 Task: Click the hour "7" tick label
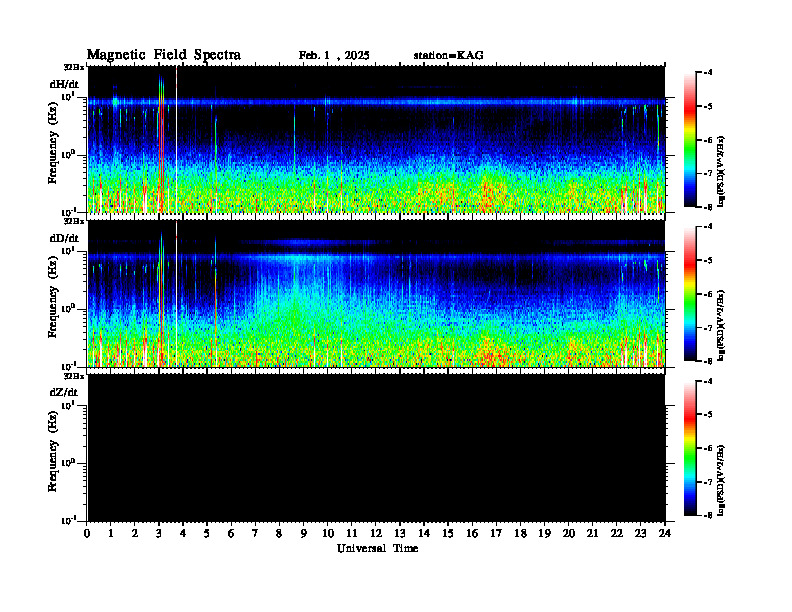click(x=255, y=533)
